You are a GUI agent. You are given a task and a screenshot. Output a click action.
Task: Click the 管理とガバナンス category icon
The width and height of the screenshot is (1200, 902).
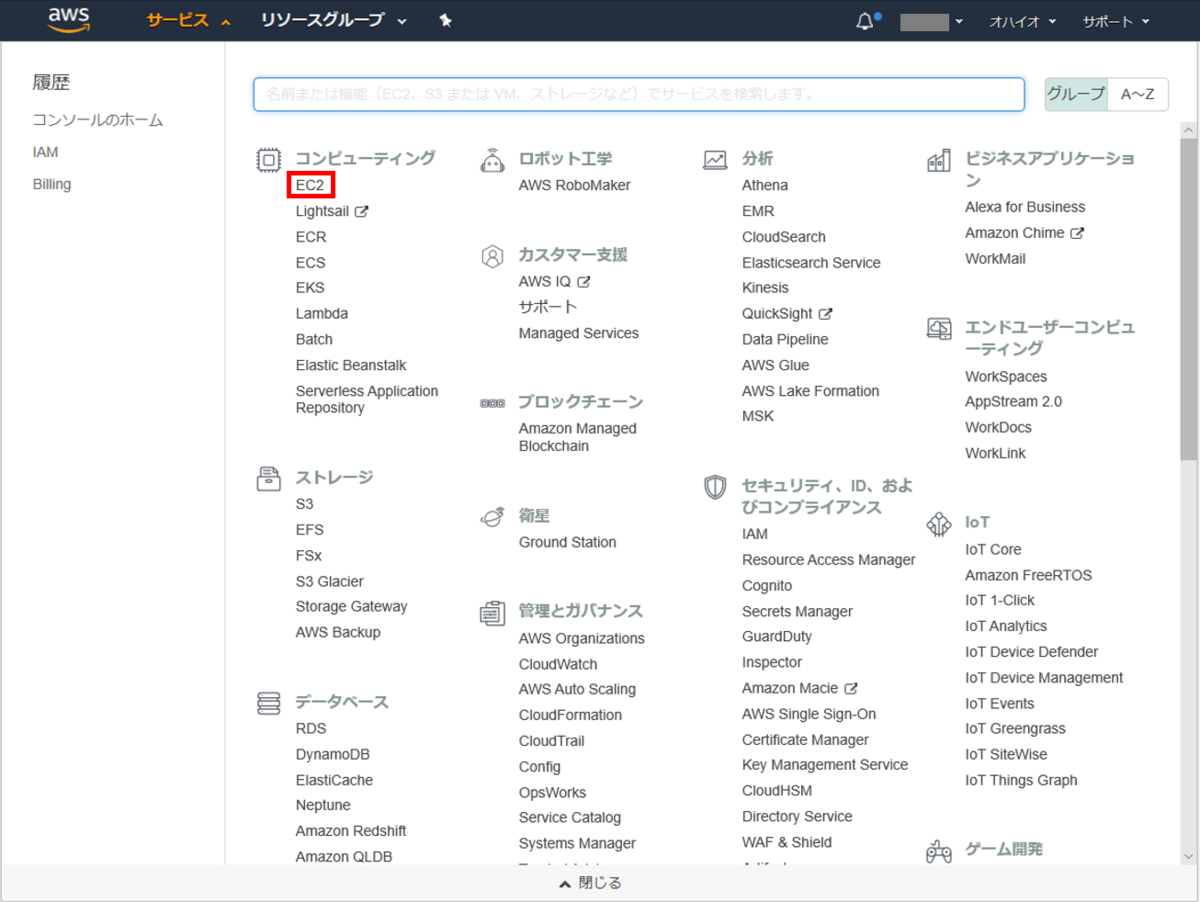[492, 612]
